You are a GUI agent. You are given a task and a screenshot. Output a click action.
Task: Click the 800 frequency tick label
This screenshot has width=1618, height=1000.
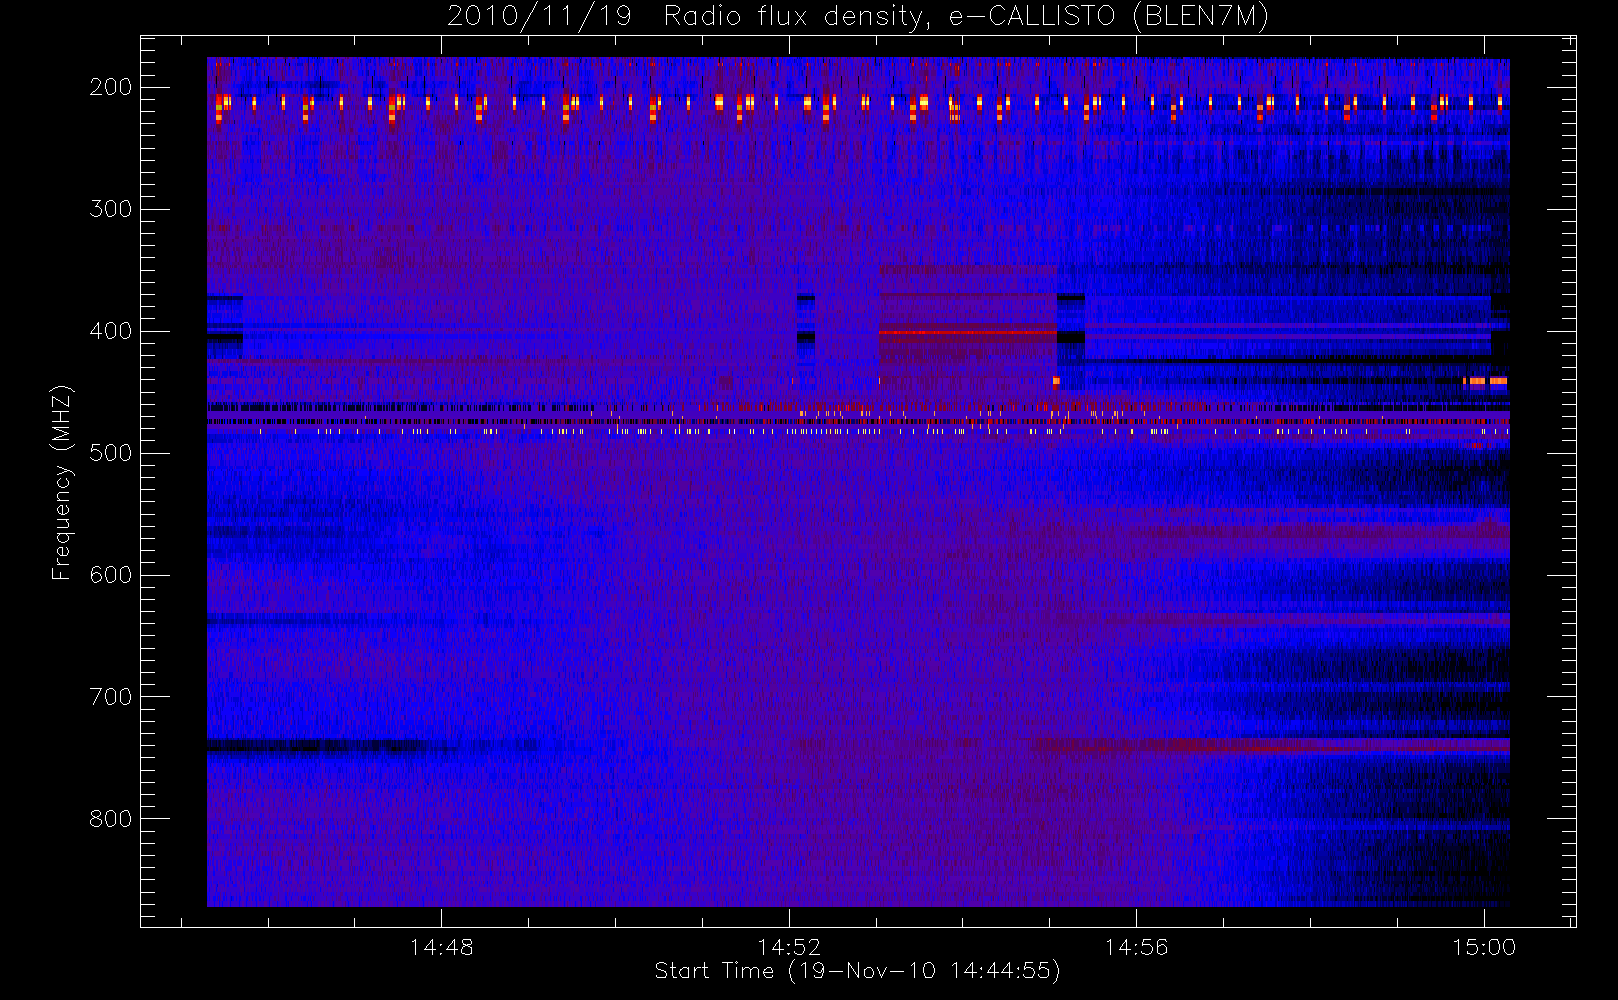111,819
